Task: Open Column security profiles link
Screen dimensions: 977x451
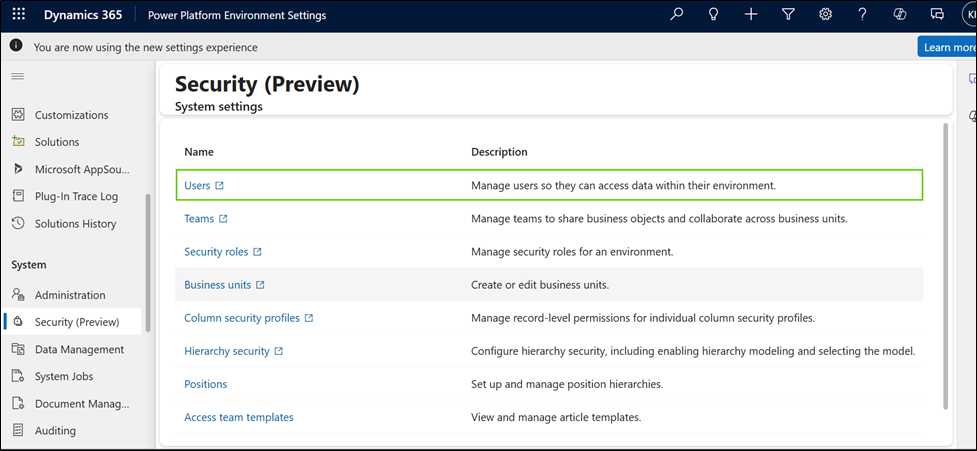Action: pyautogui.click(x=241, y=318)
